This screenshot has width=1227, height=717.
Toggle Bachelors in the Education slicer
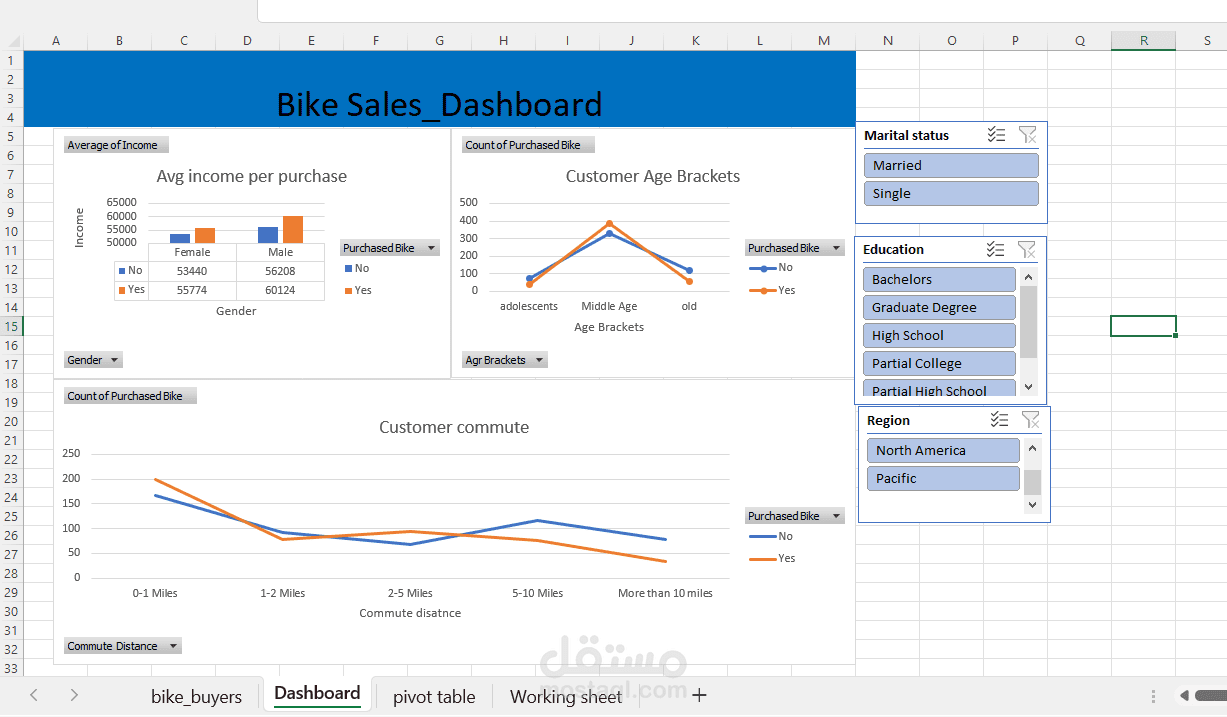(x=938, y=279)
